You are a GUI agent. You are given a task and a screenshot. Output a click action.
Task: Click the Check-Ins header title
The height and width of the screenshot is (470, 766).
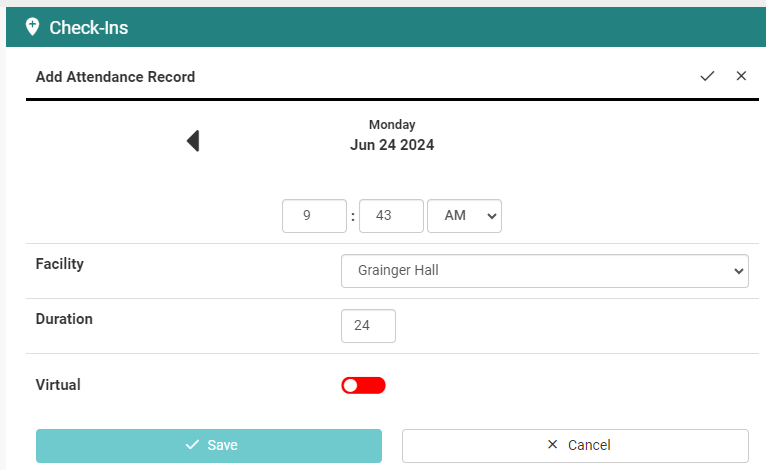89,28
